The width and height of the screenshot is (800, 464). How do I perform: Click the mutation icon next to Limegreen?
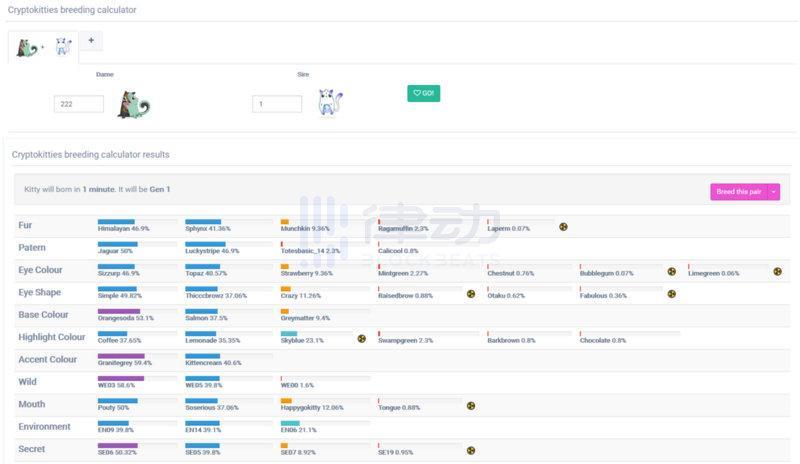point(777,271)
